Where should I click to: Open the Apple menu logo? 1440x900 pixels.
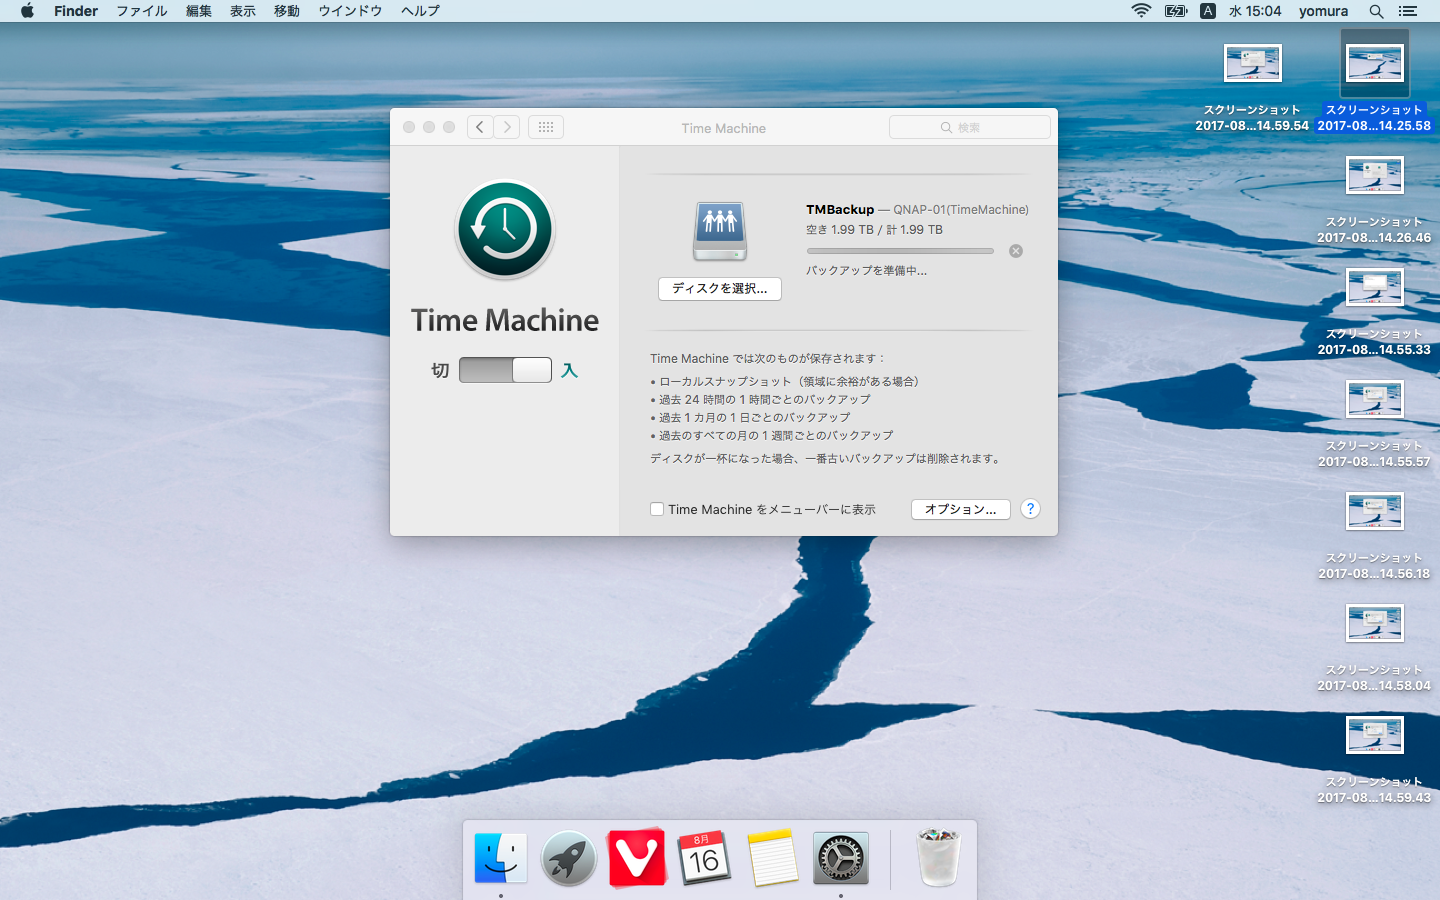coord(27,11)
